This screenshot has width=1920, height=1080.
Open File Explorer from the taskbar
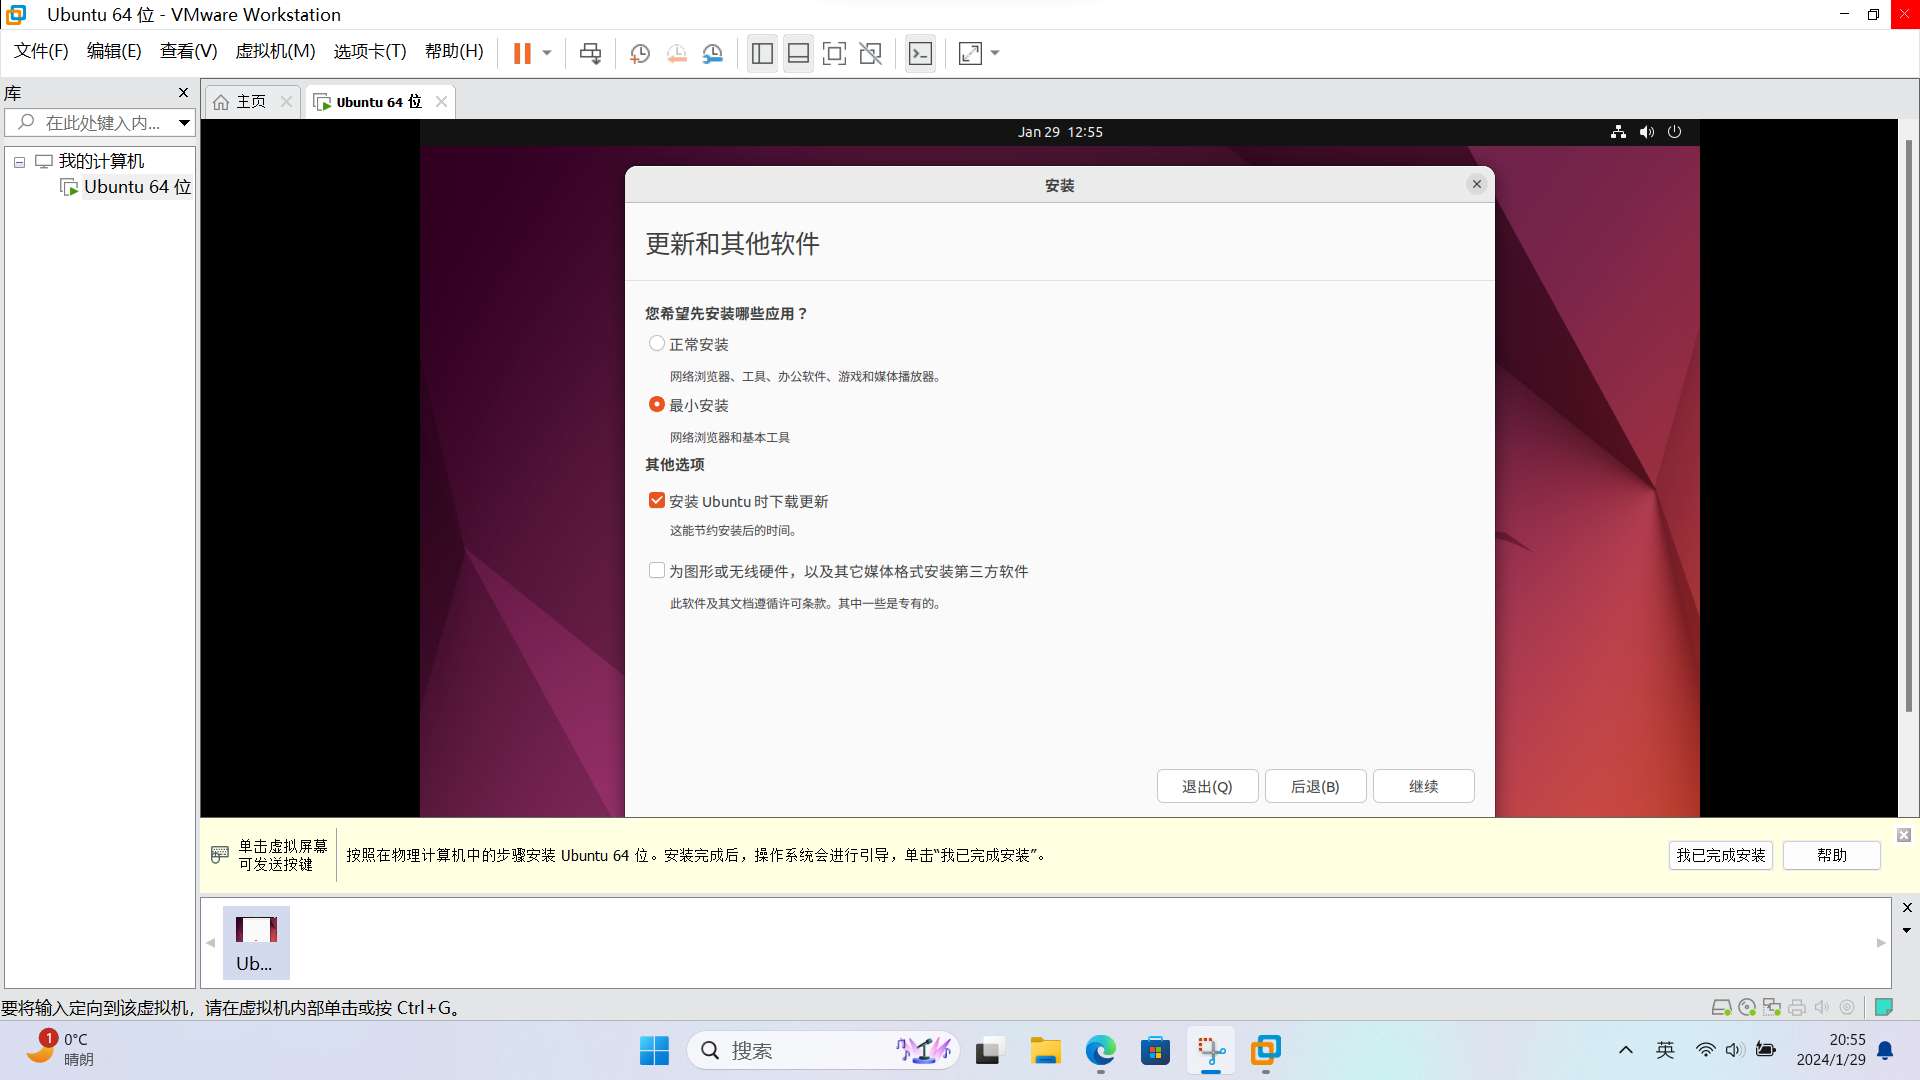[x=1045, y=1051]
